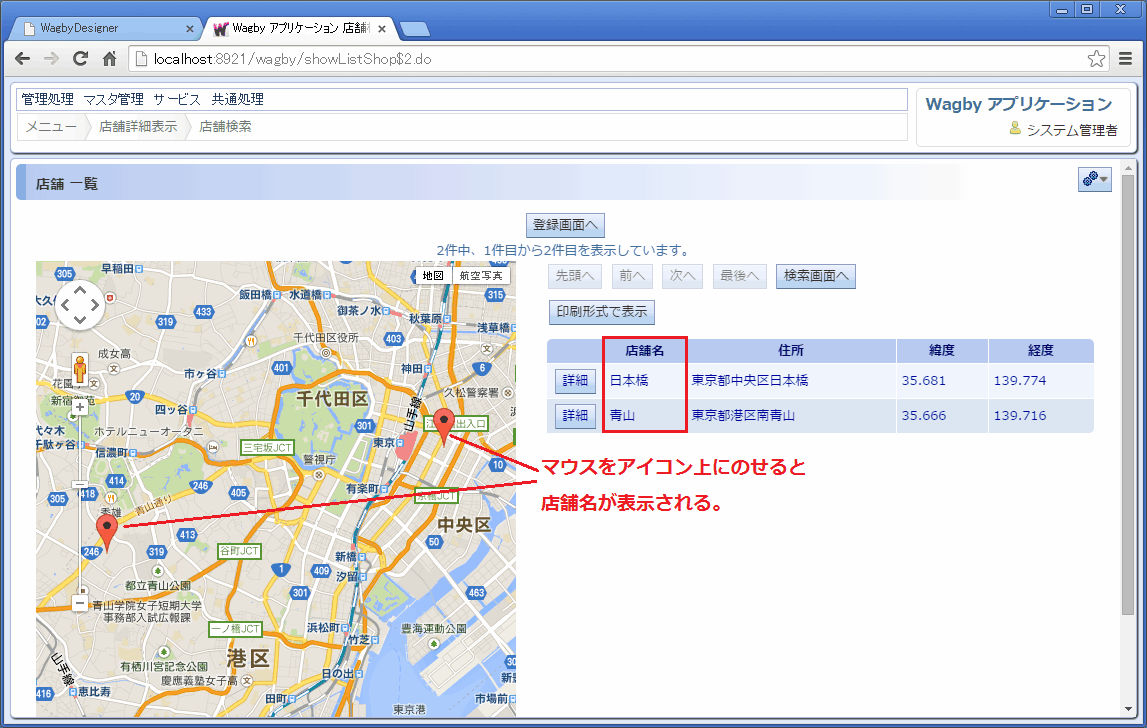Click the scrollbar up arrow

pyautogui.click(x=1127, y=168)
